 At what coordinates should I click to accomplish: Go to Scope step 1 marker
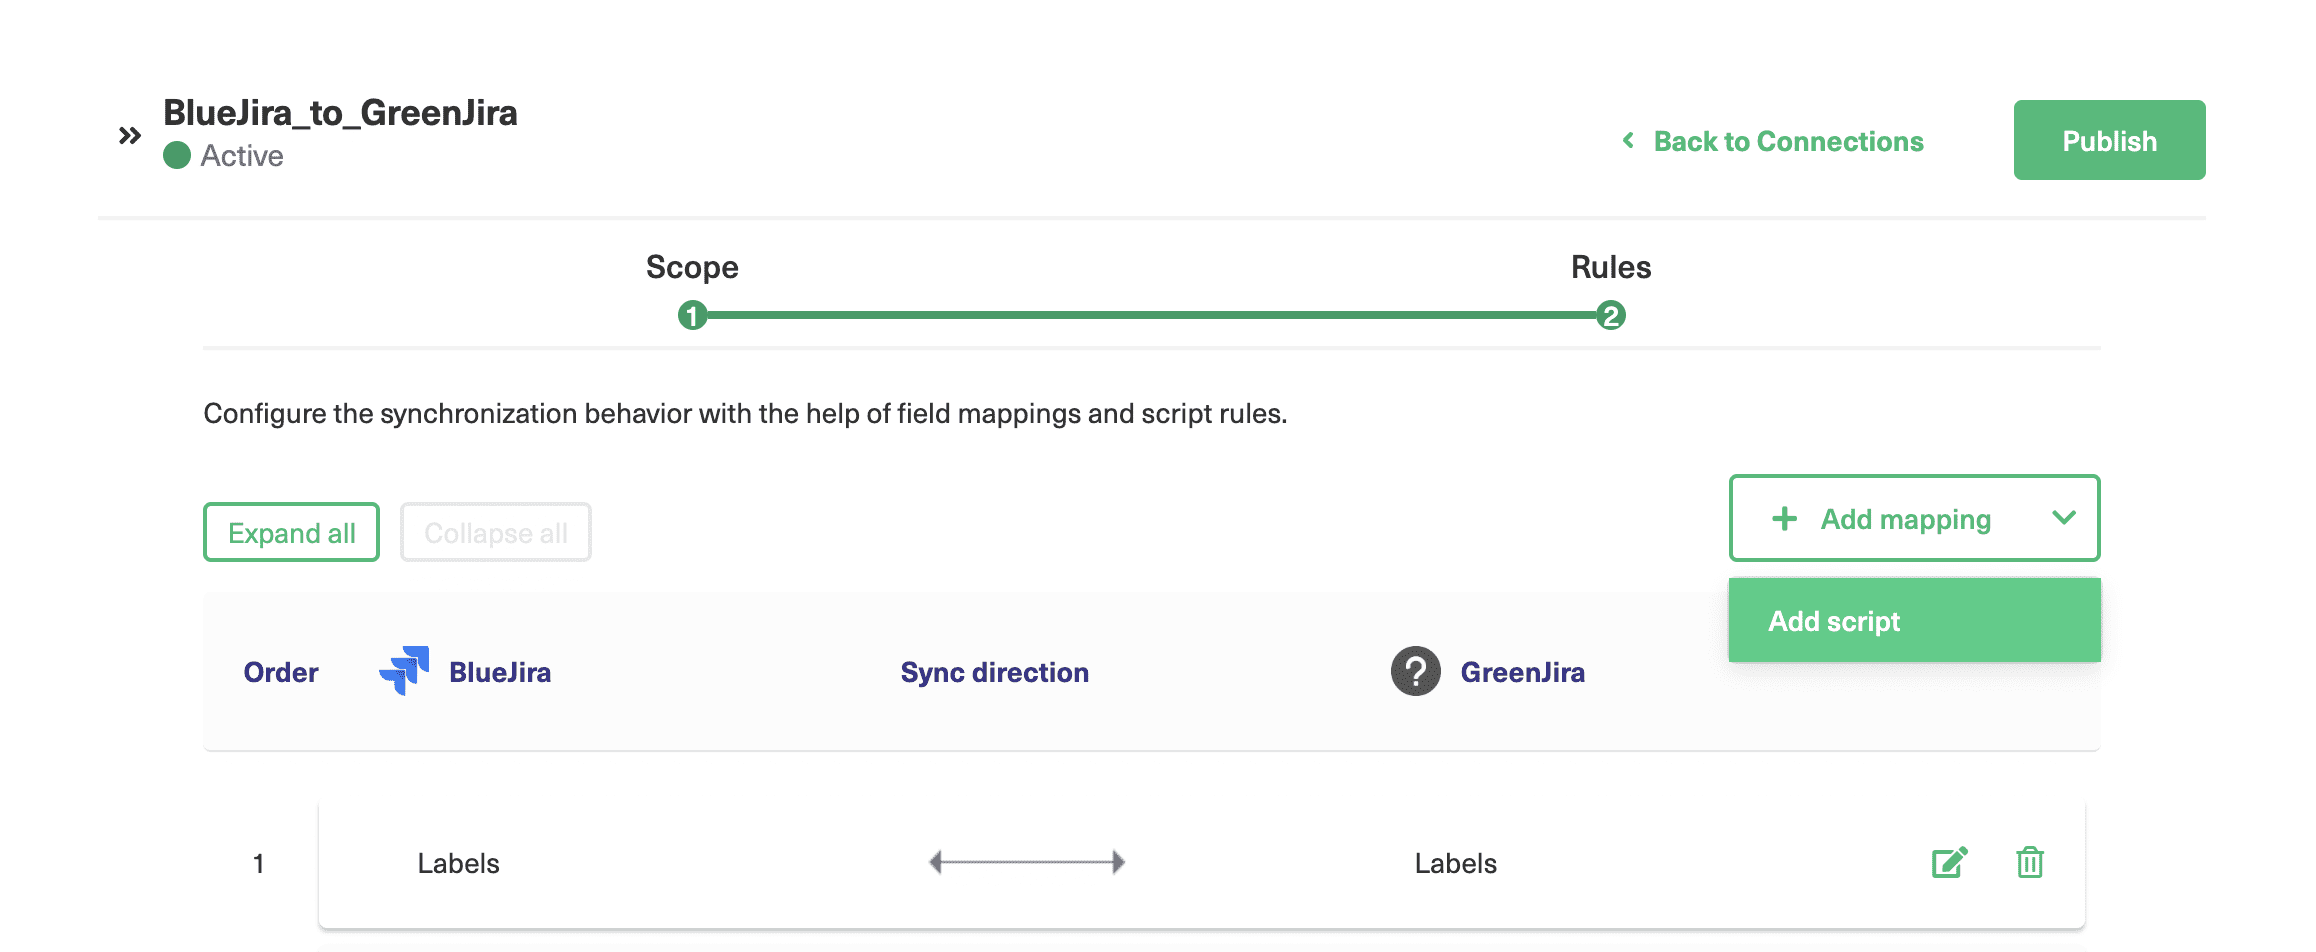click(692, 316)
